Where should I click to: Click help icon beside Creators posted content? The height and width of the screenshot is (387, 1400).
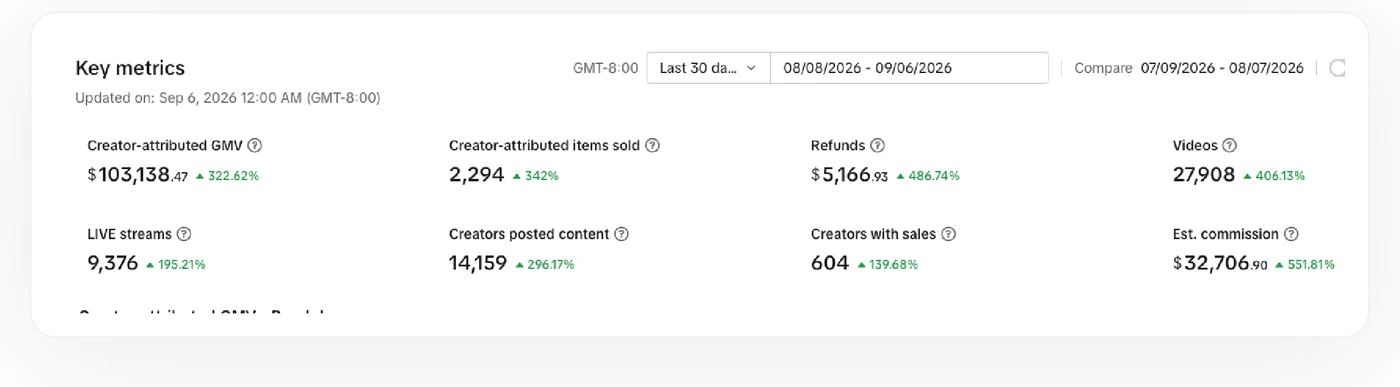(x=621, y=234)
